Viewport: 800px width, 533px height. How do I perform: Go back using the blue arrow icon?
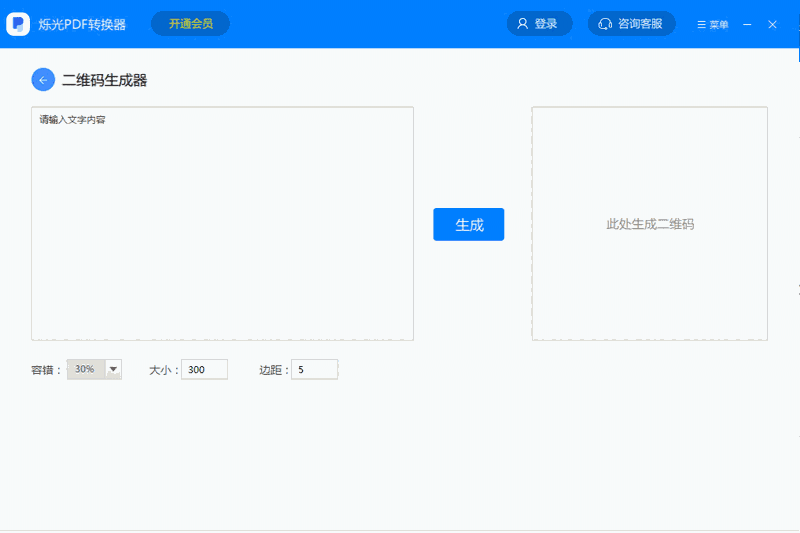point(43,80)
